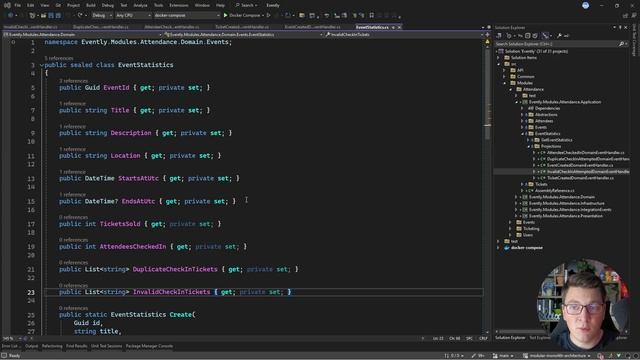Select the Ticketing folder

point(531,229)
